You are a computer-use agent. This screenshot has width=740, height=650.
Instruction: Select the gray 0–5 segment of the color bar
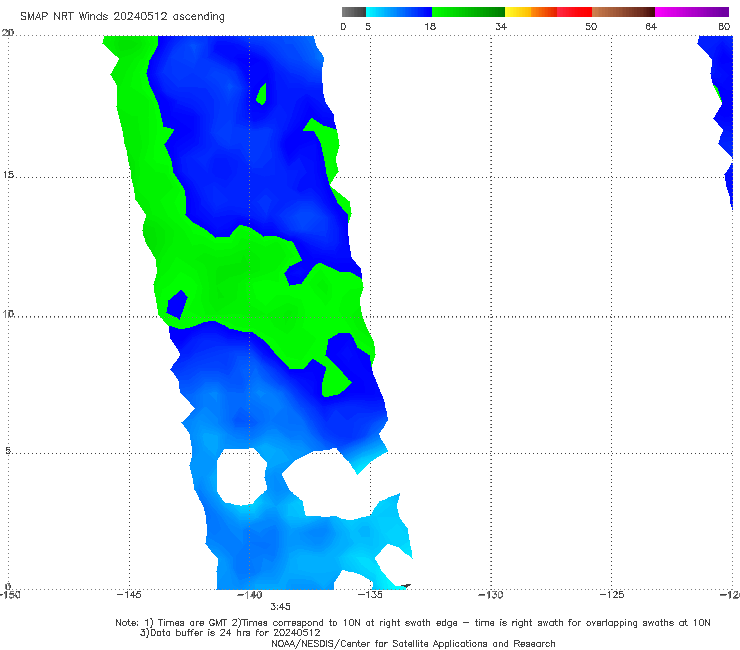point(354,12)
